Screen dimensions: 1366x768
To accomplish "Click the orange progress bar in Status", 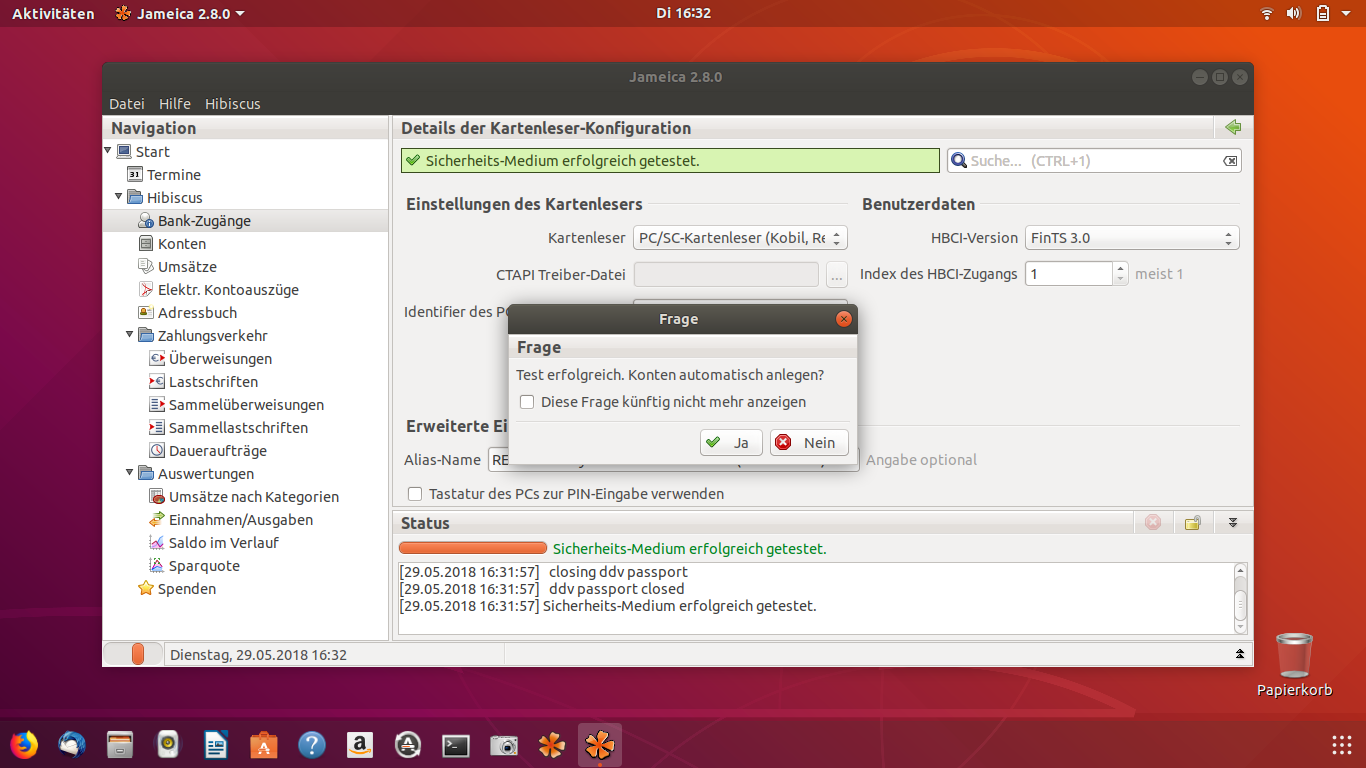I will pyautogui.click(x=473, y=548).
